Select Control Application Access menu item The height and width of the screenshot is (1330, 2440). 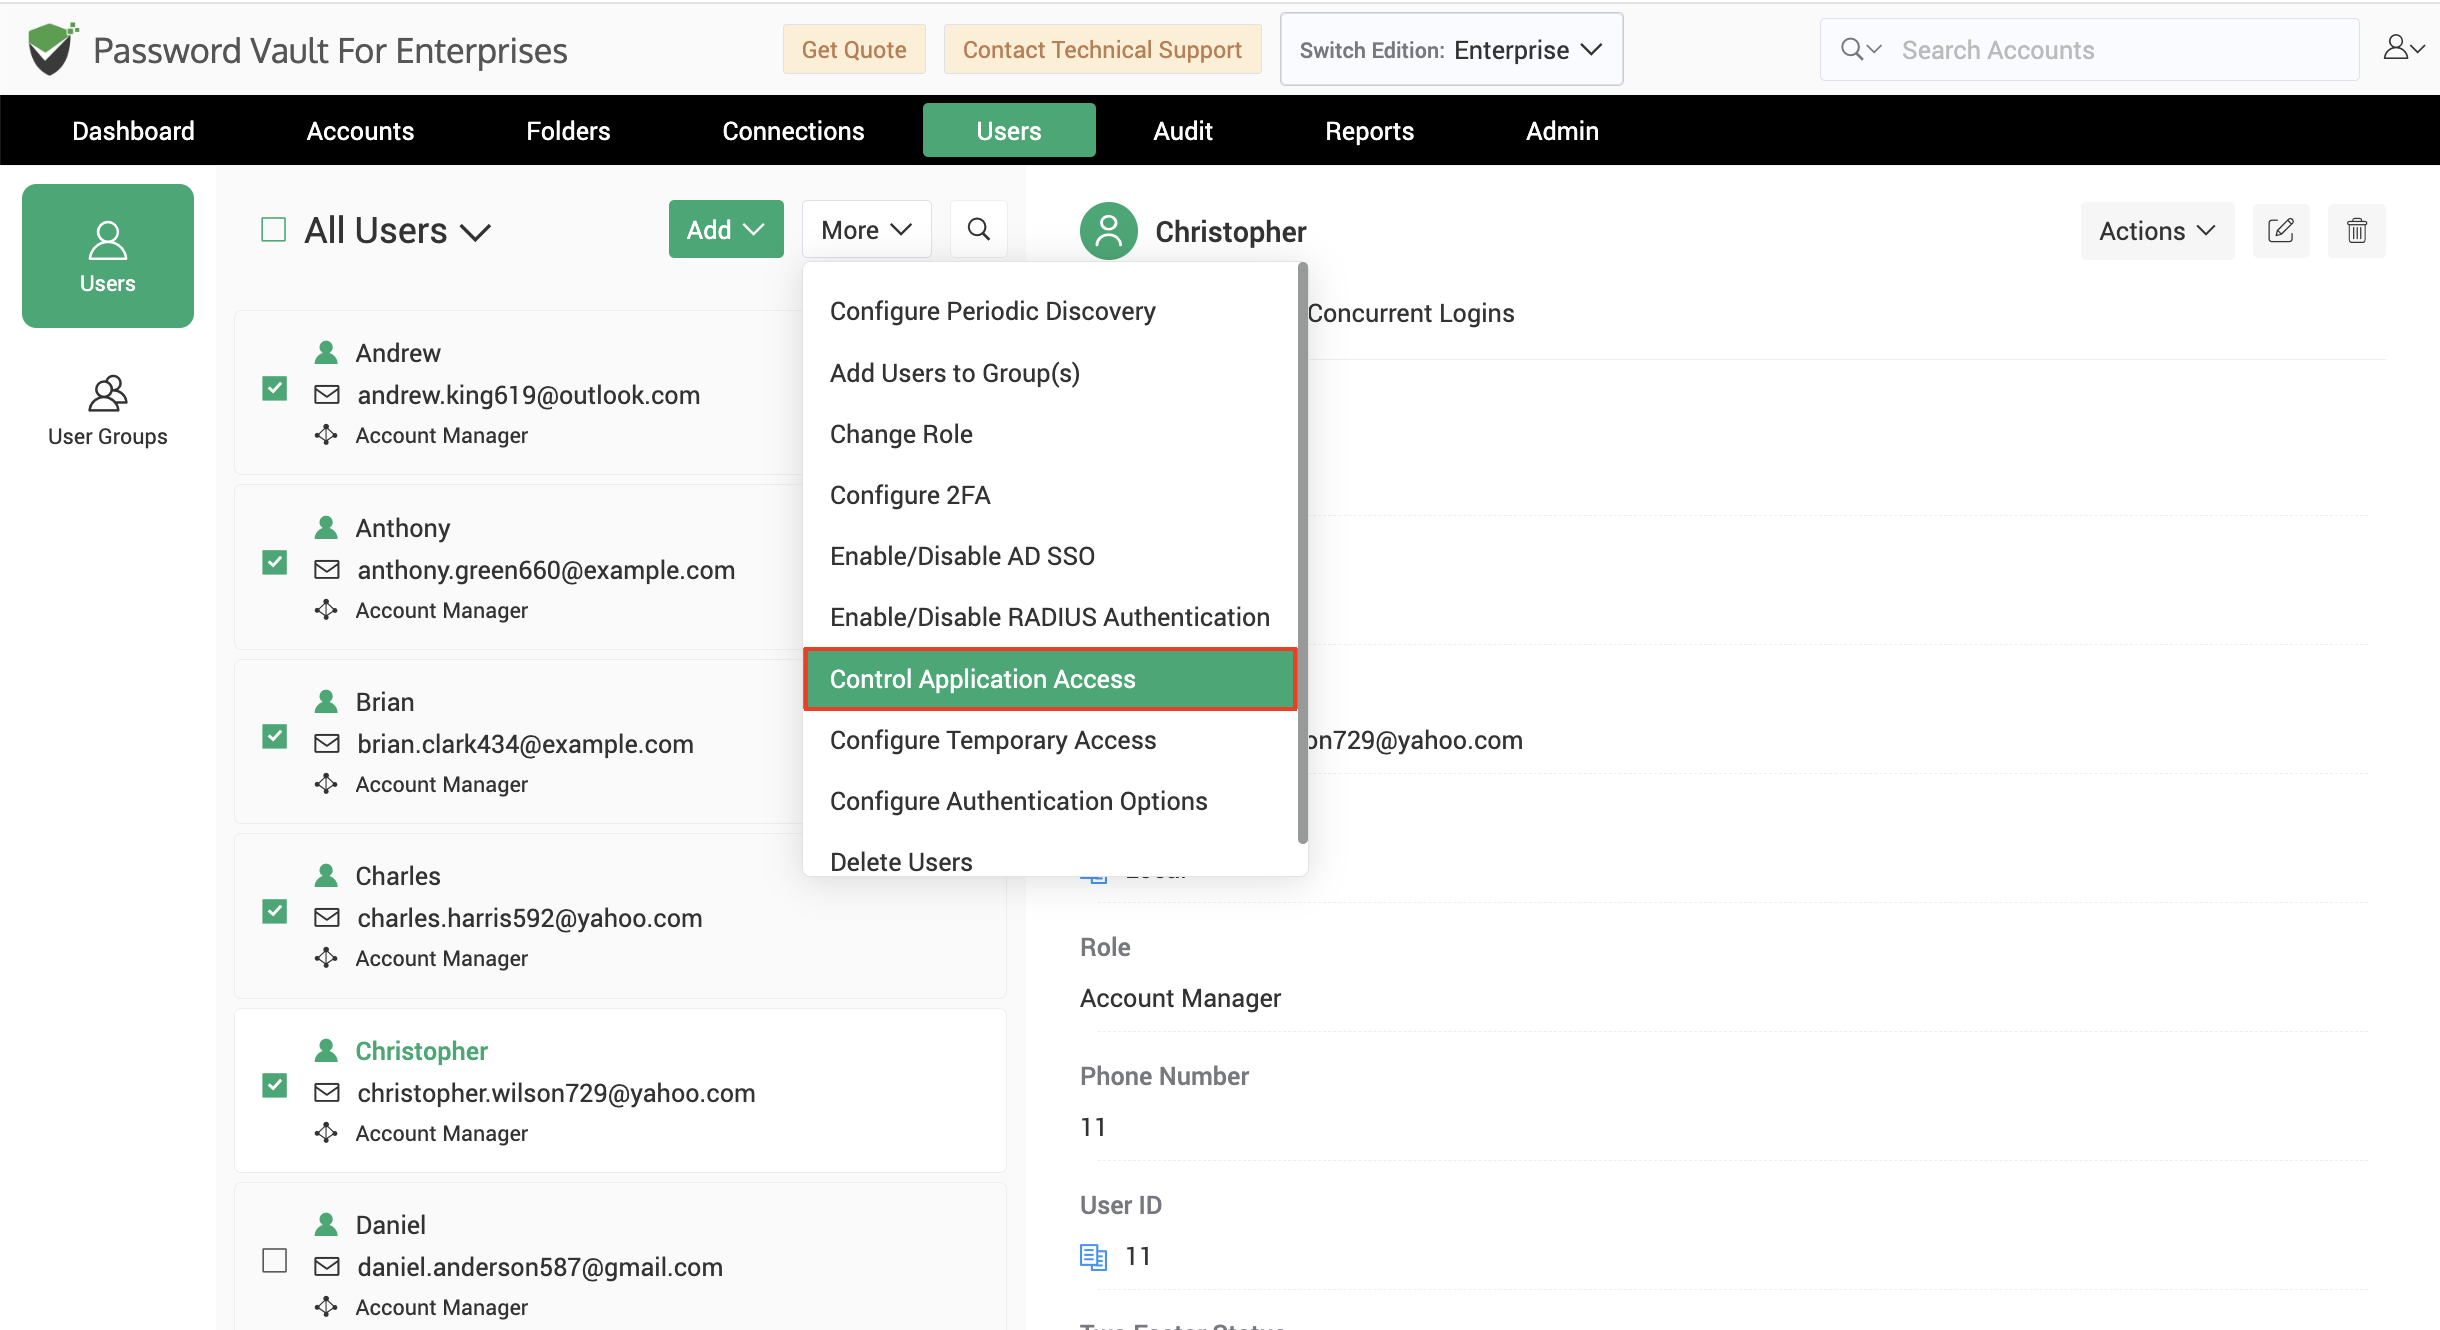point(1050,679)
